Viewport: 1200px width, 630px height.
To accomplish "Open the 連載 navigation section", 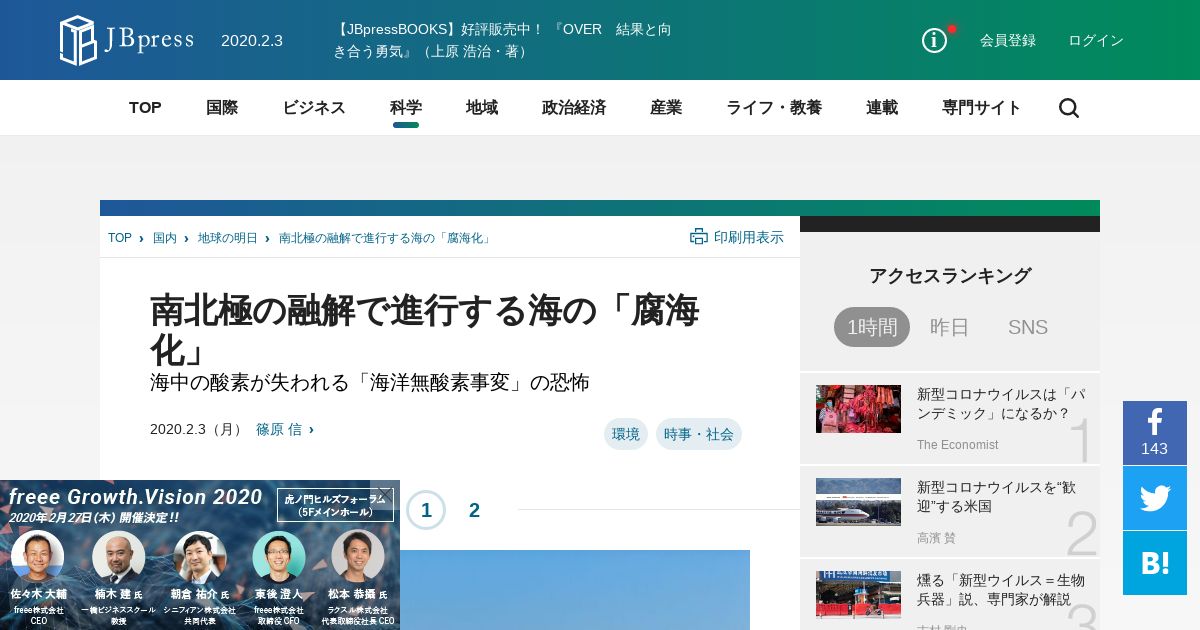I will (x=882, y=108).
